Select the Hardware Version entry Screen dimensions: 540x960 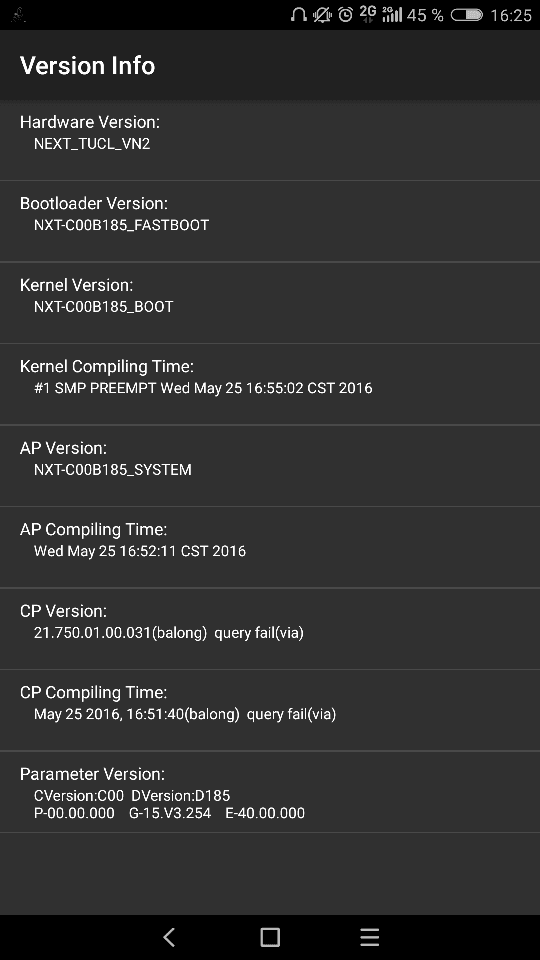coord(270,140)
